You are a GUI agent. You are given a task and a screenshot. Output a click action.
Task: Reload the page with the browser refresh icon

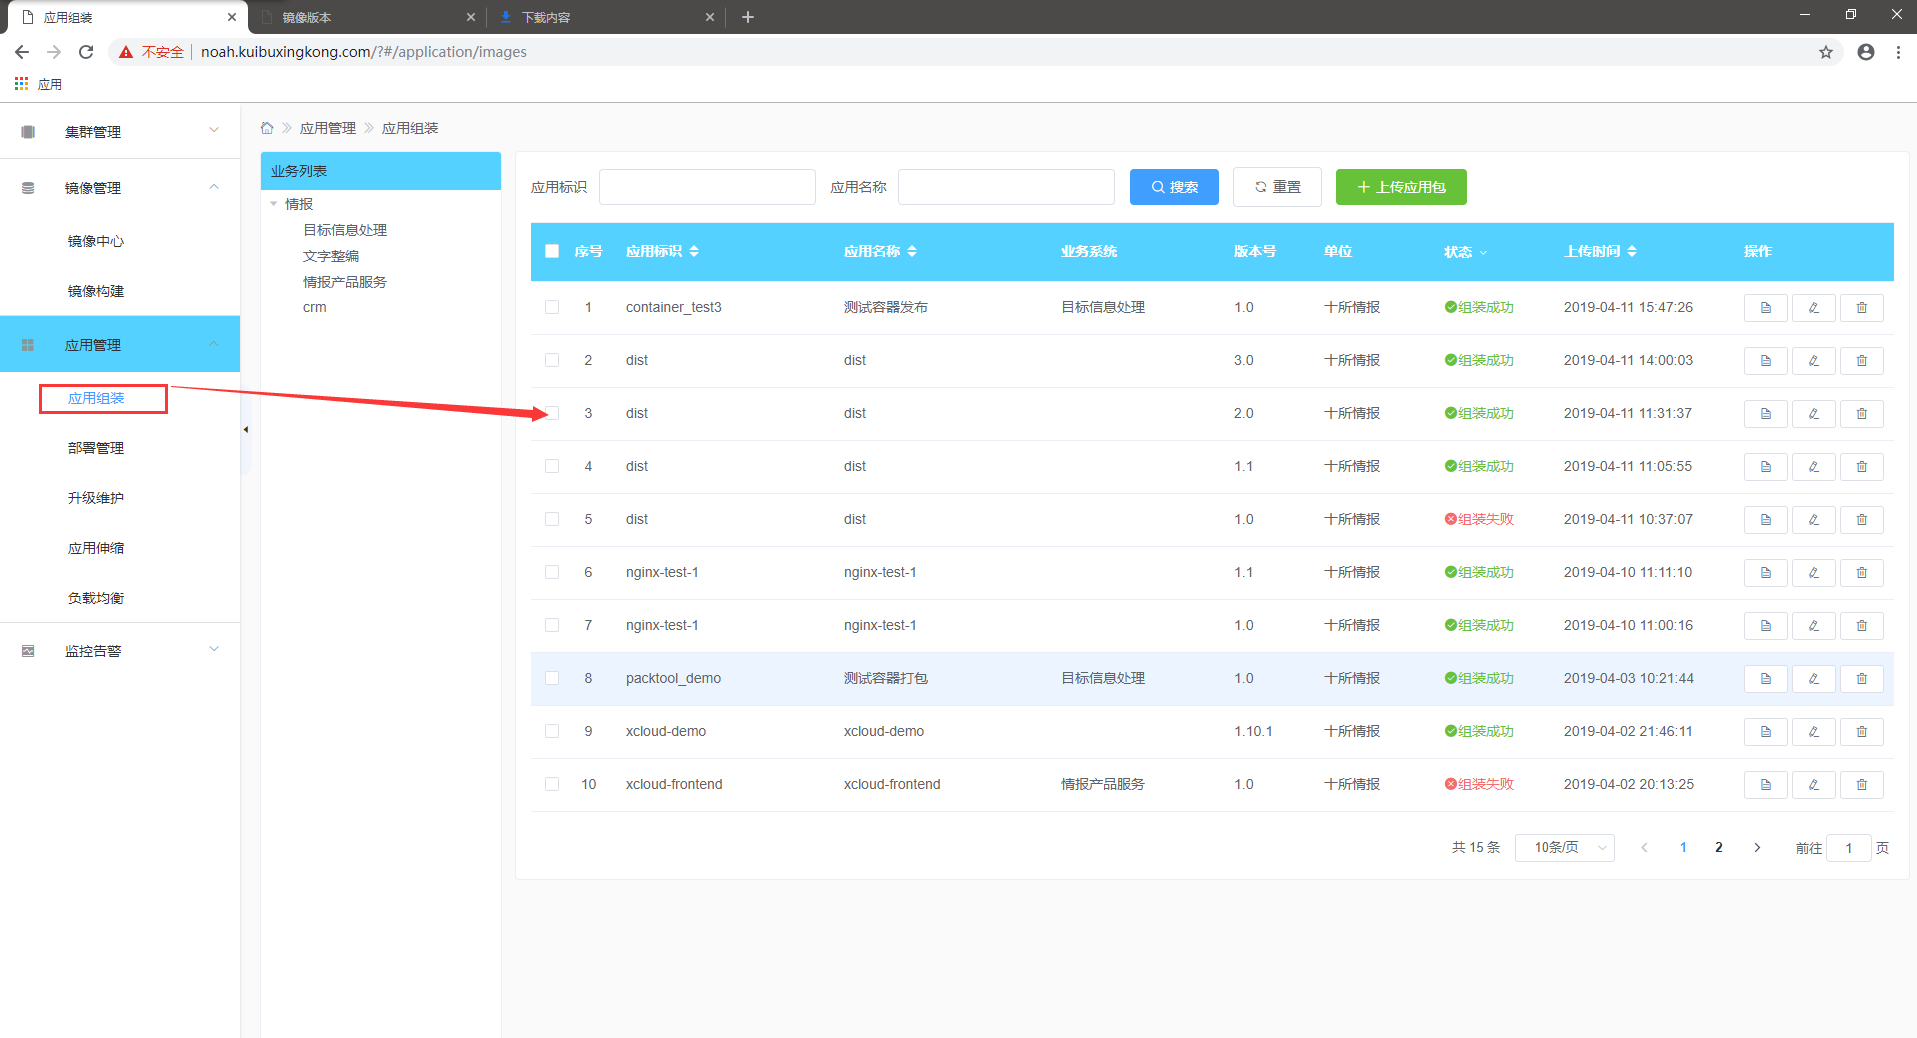pyautogui.click(x=86, y=52)
